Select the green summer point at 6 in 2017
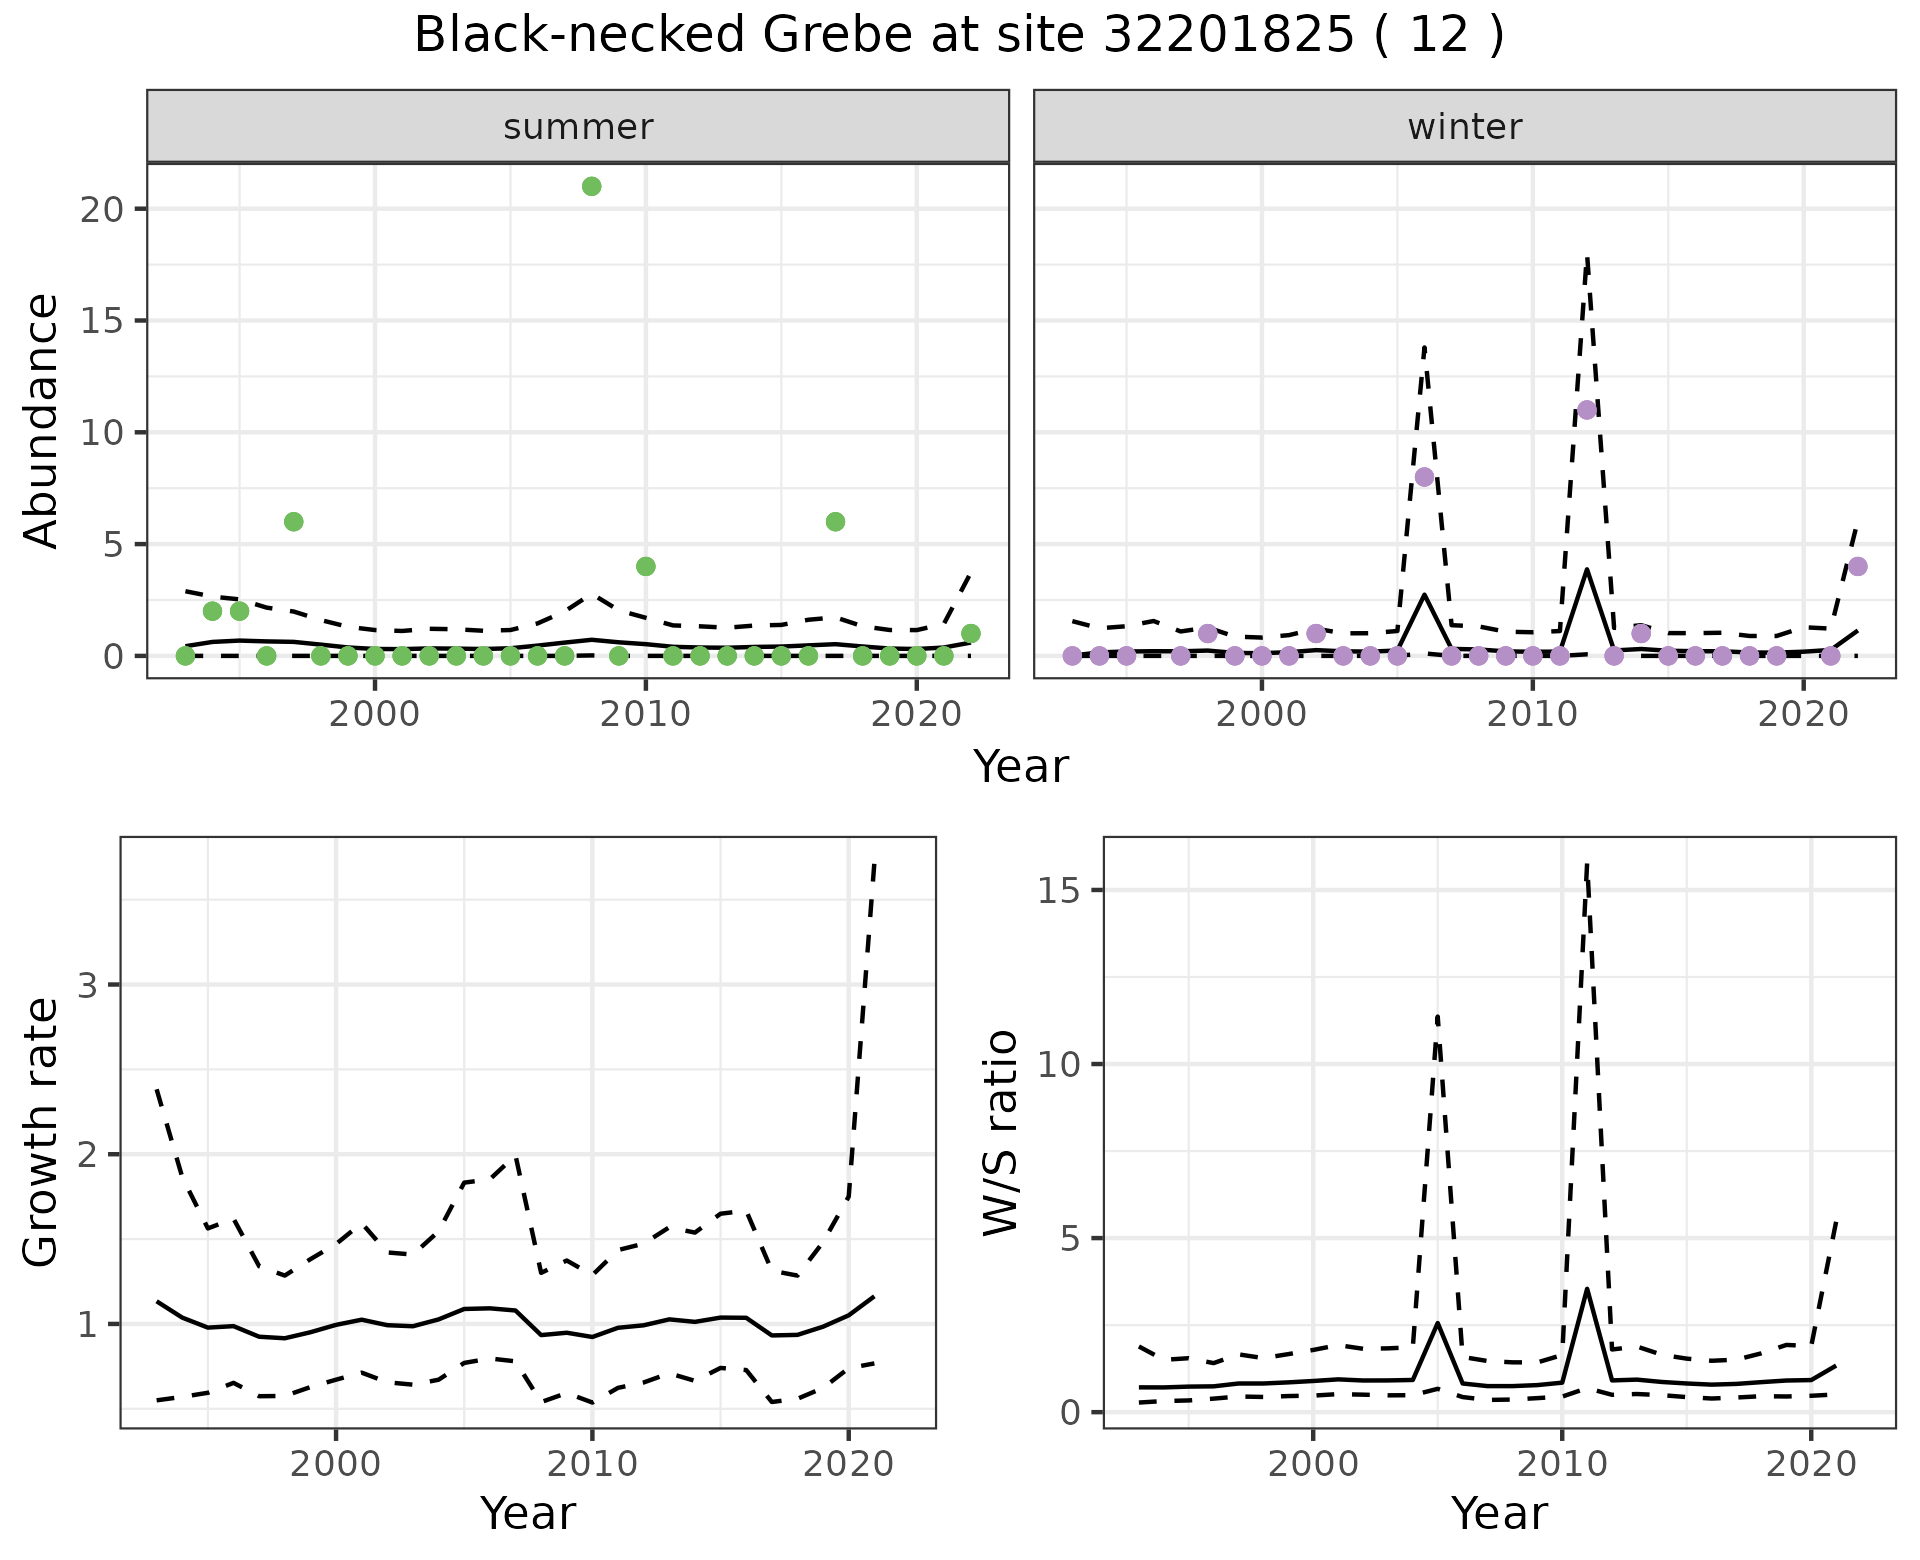The image size is (1920, 1560). click(x=836, y=521)
